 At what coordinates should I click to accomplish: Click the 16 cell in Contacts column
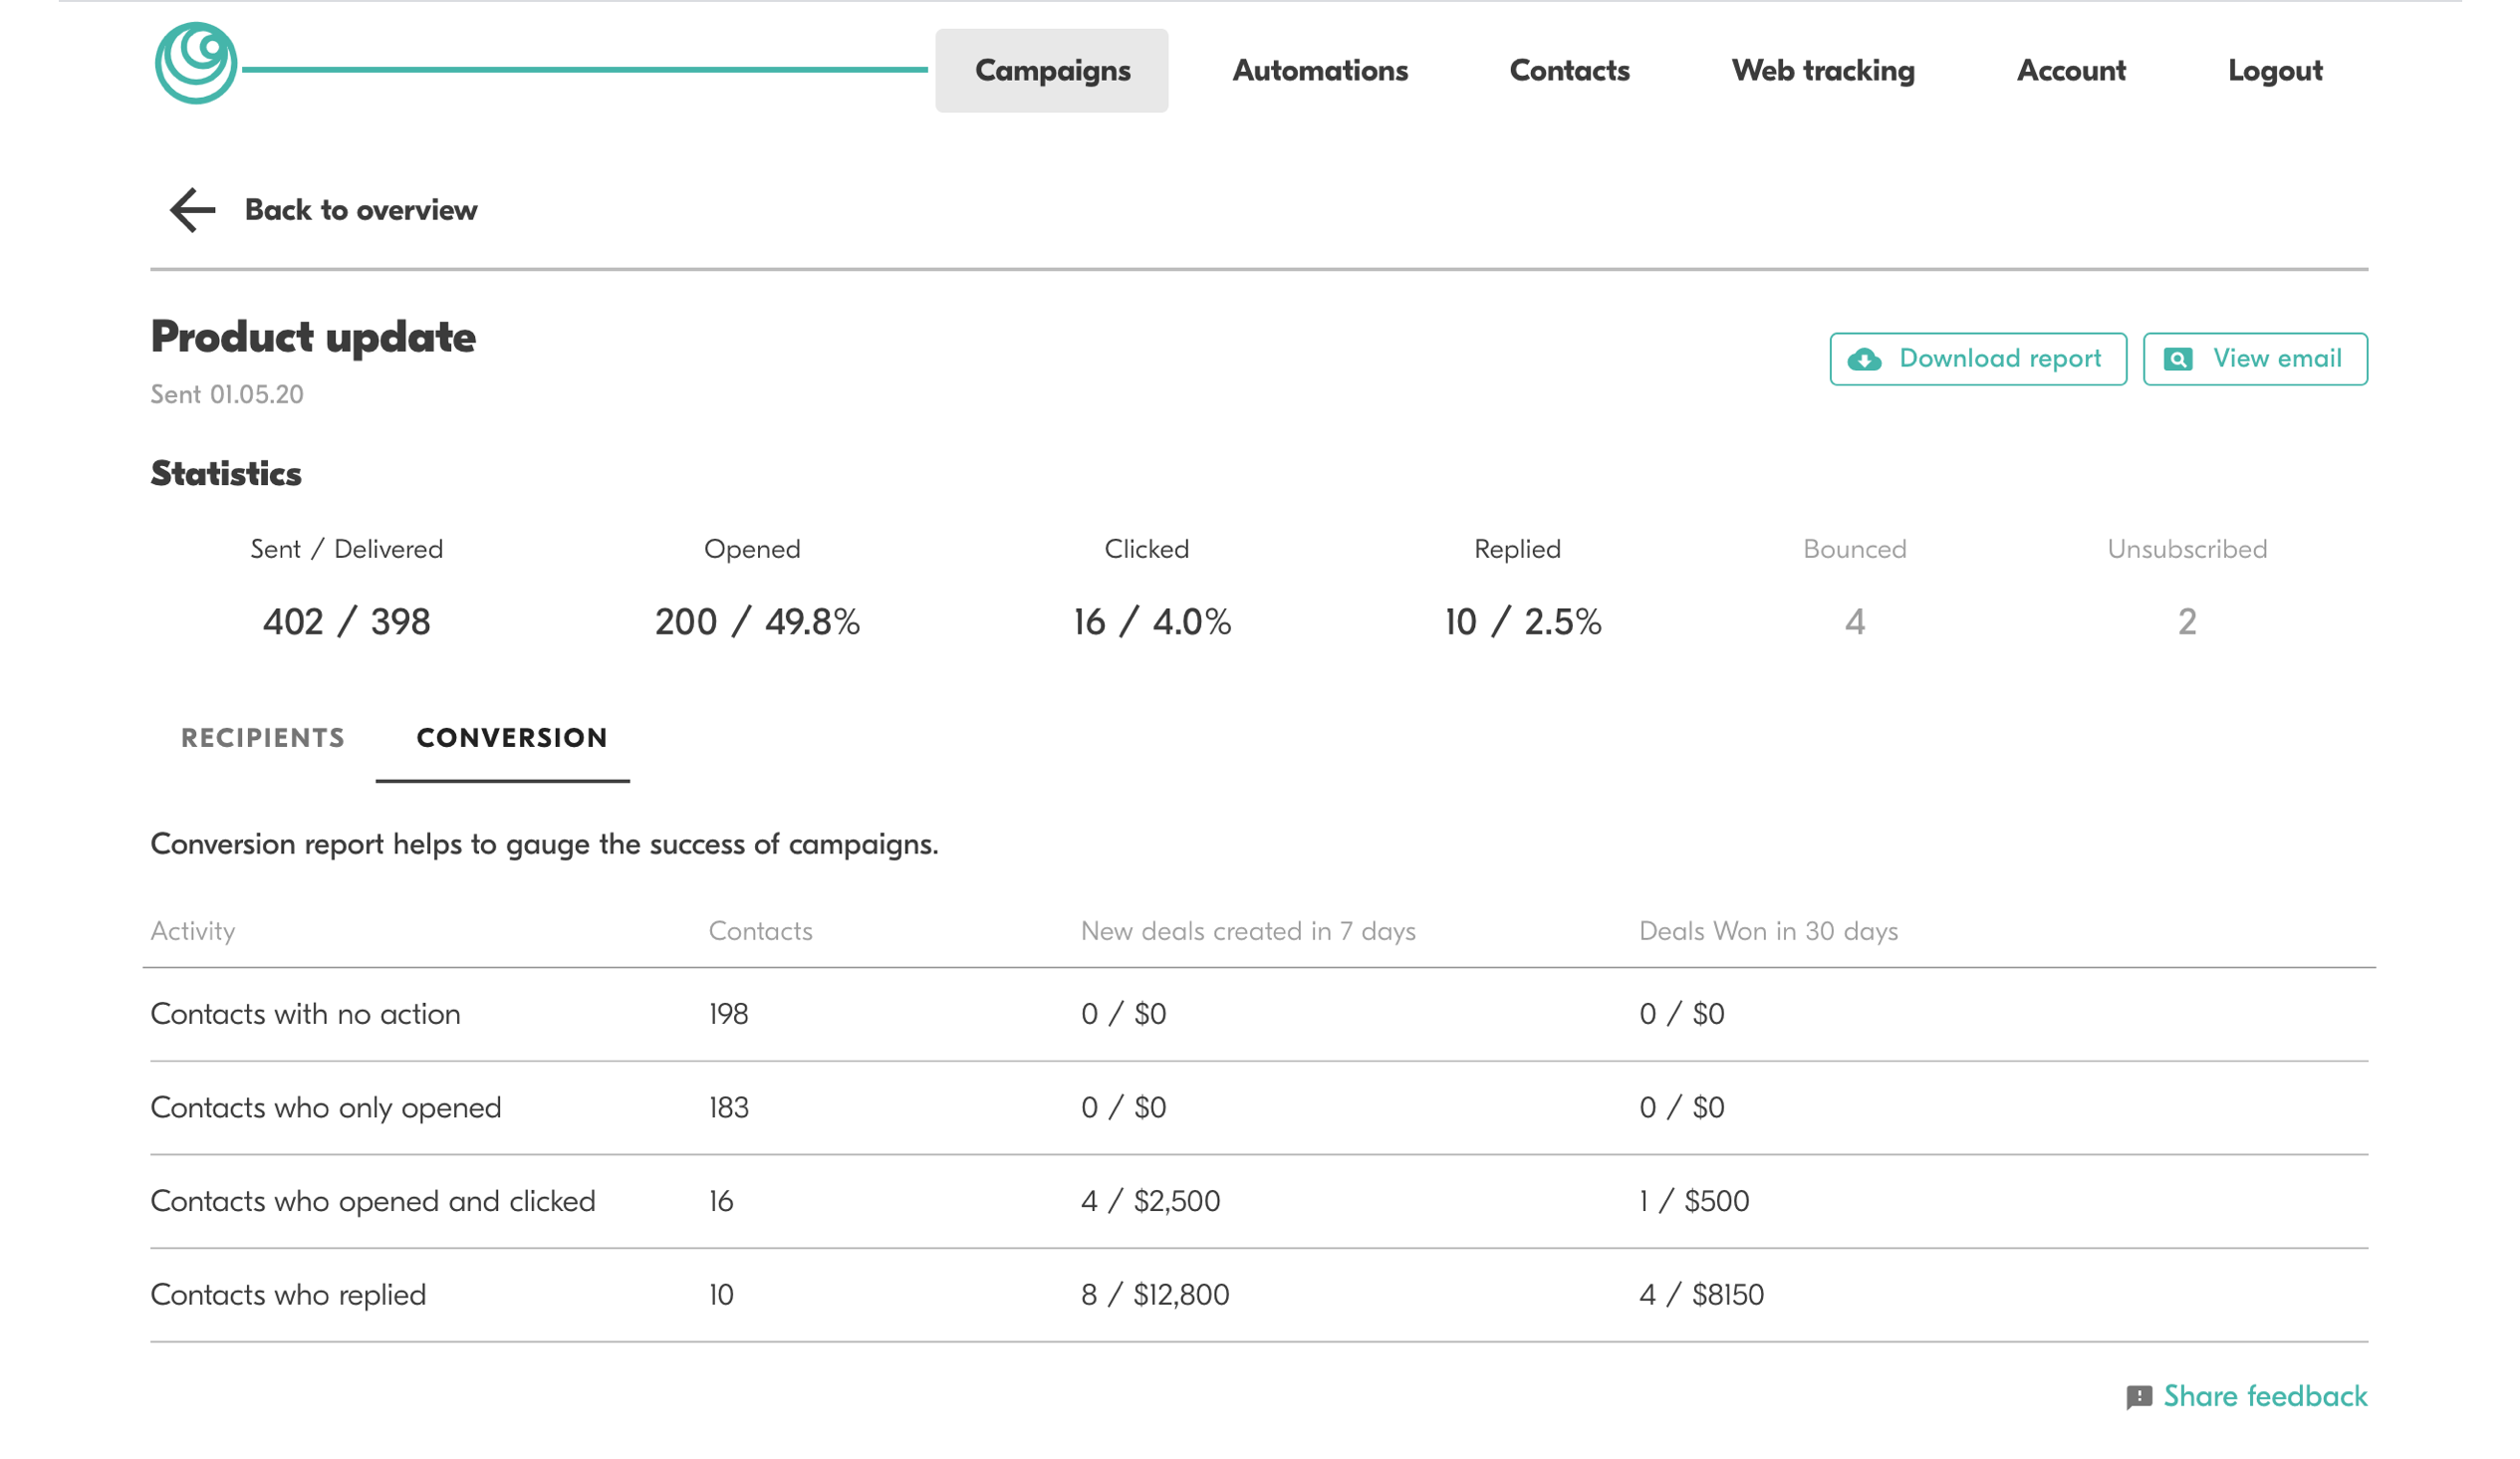(x=720, y=1201)
